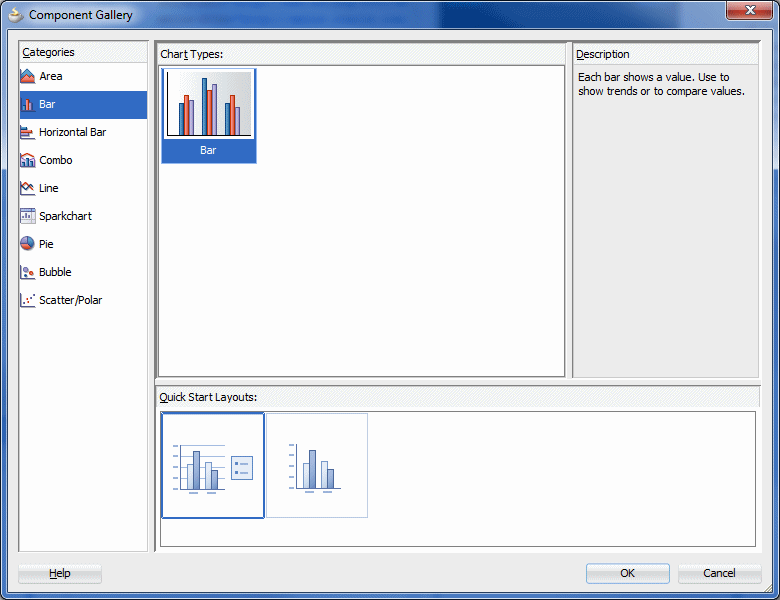
Task: Pick the Scatter/Polar category icon
Action: [x=28, y=300]
